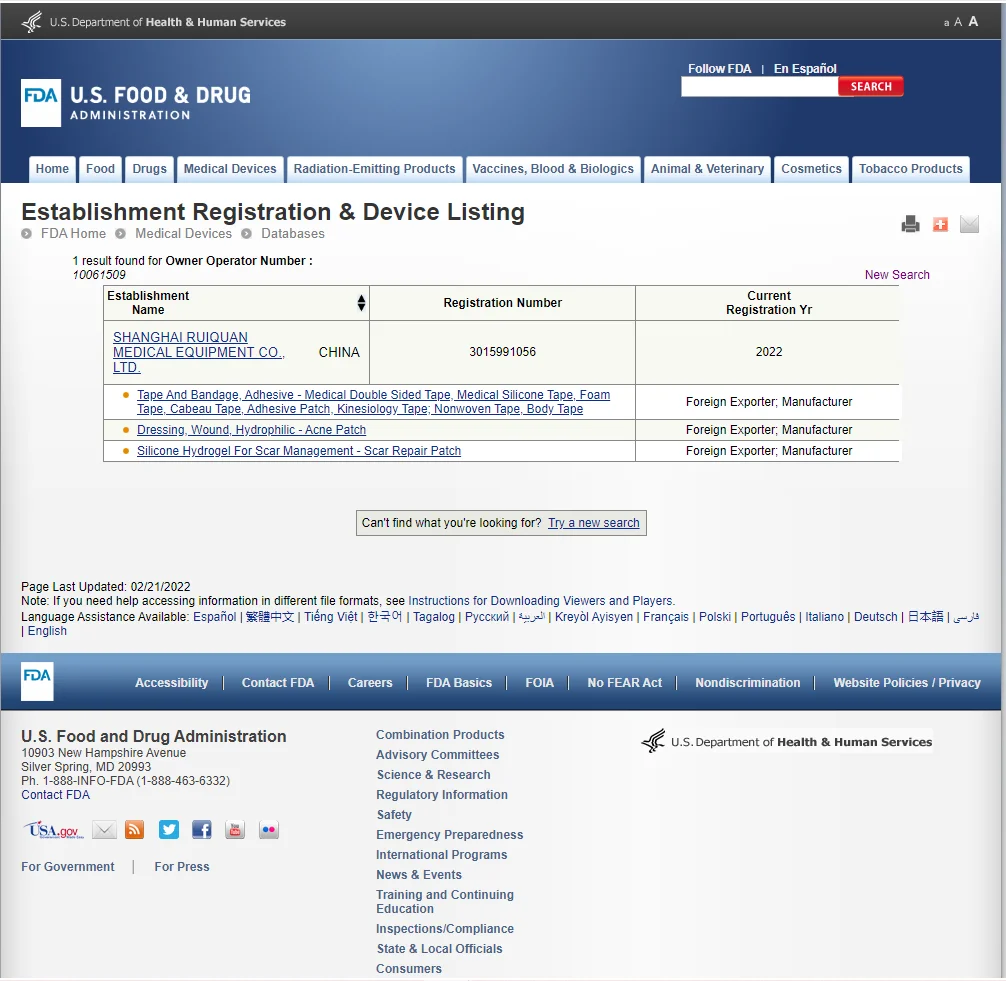1006x981 pixels.
Task: Open Careers footer link
Action: point(370,683)
